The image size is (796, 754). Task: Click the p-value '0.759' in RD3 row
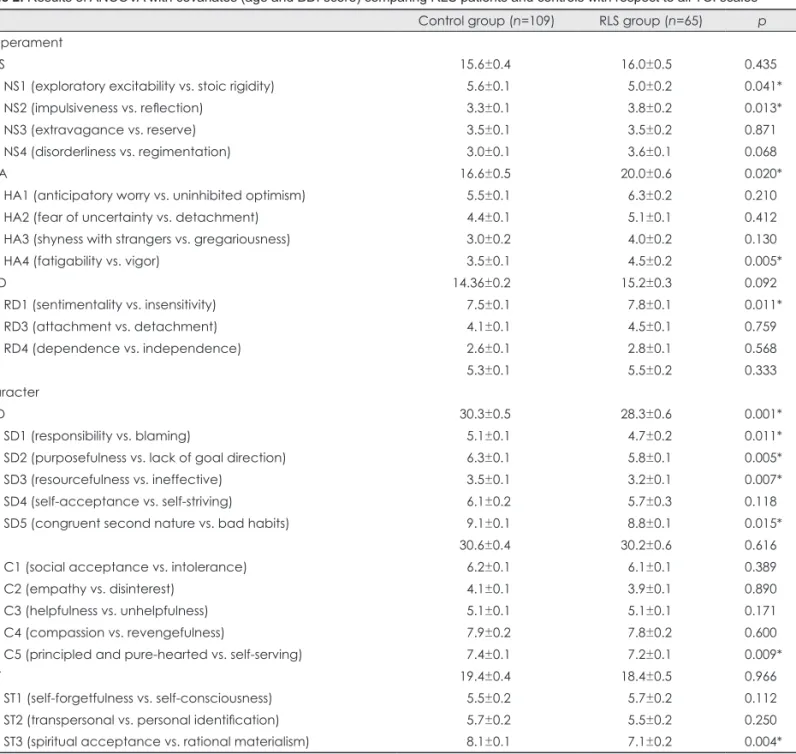(760, 326)
